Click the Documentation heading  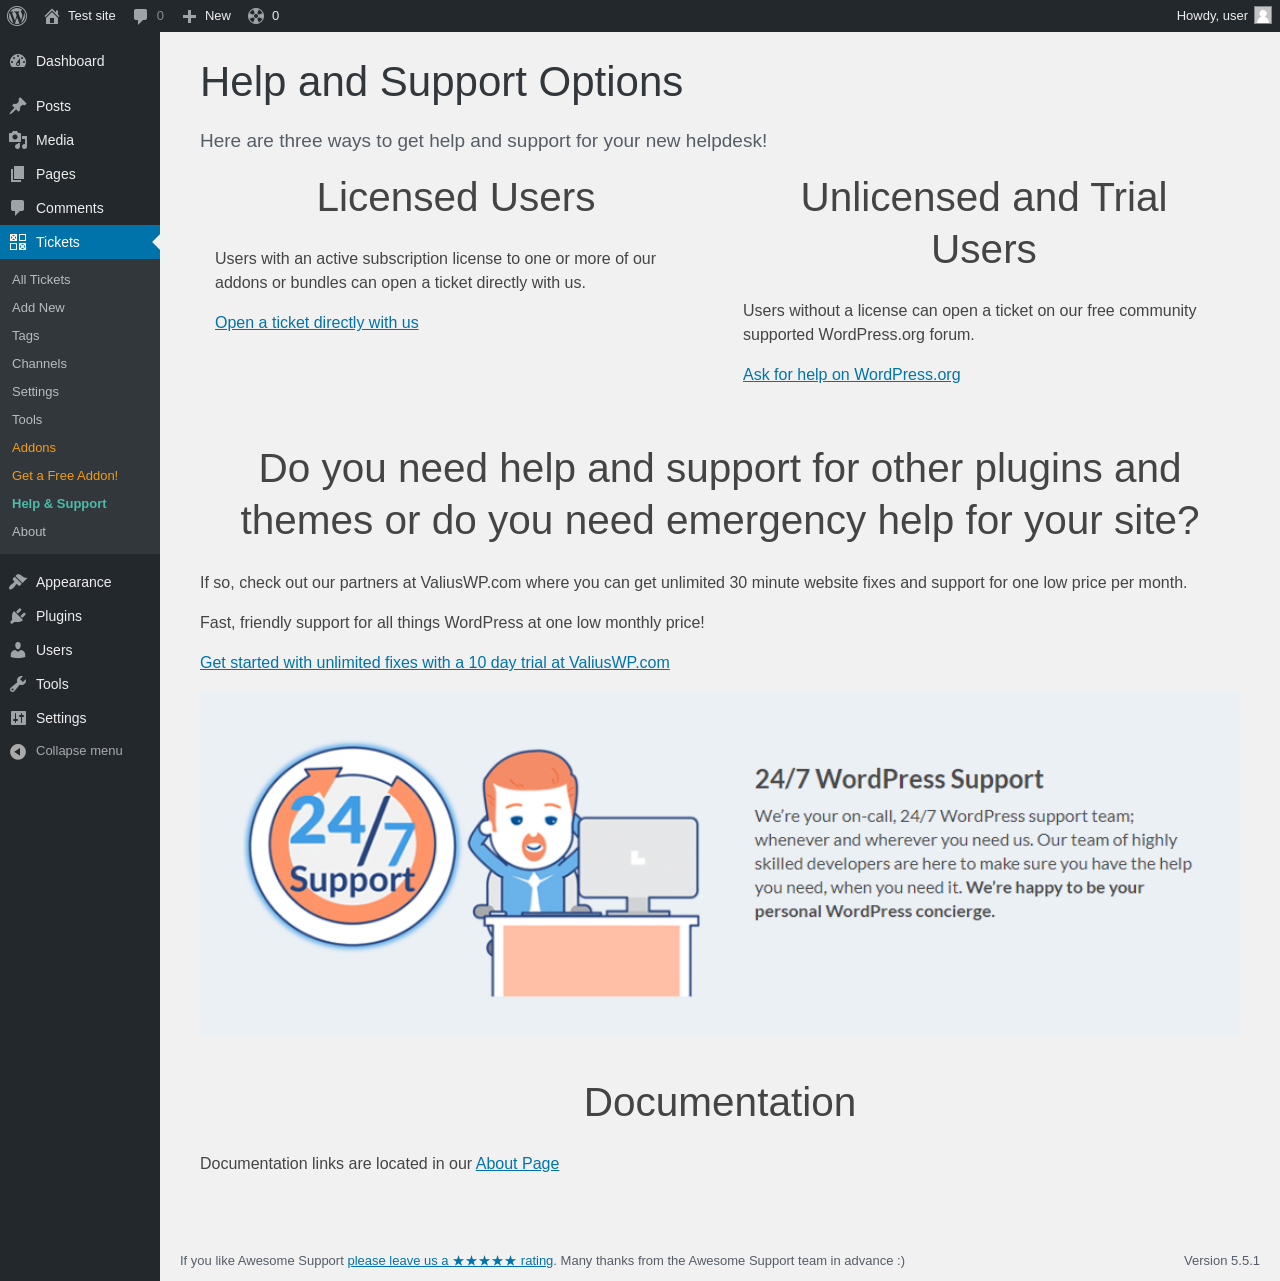pos(720,1102)
